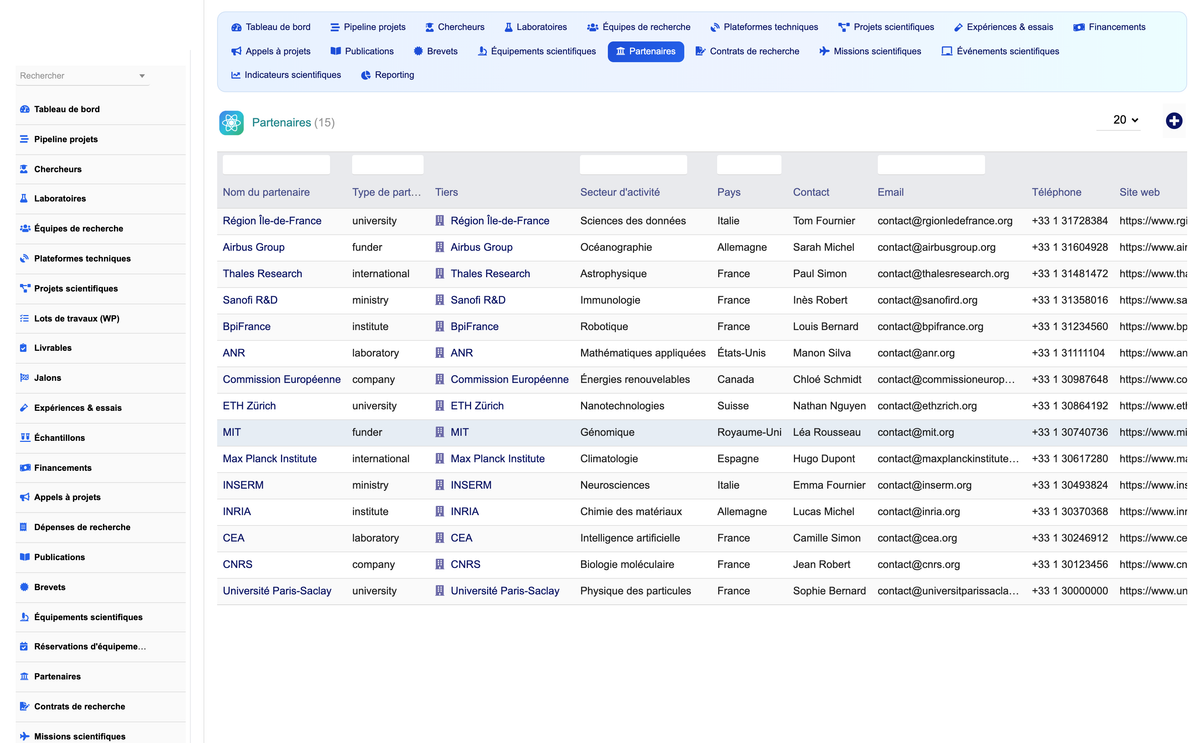Open the Équipements scientifiques top menu tab

coord(537,51)
